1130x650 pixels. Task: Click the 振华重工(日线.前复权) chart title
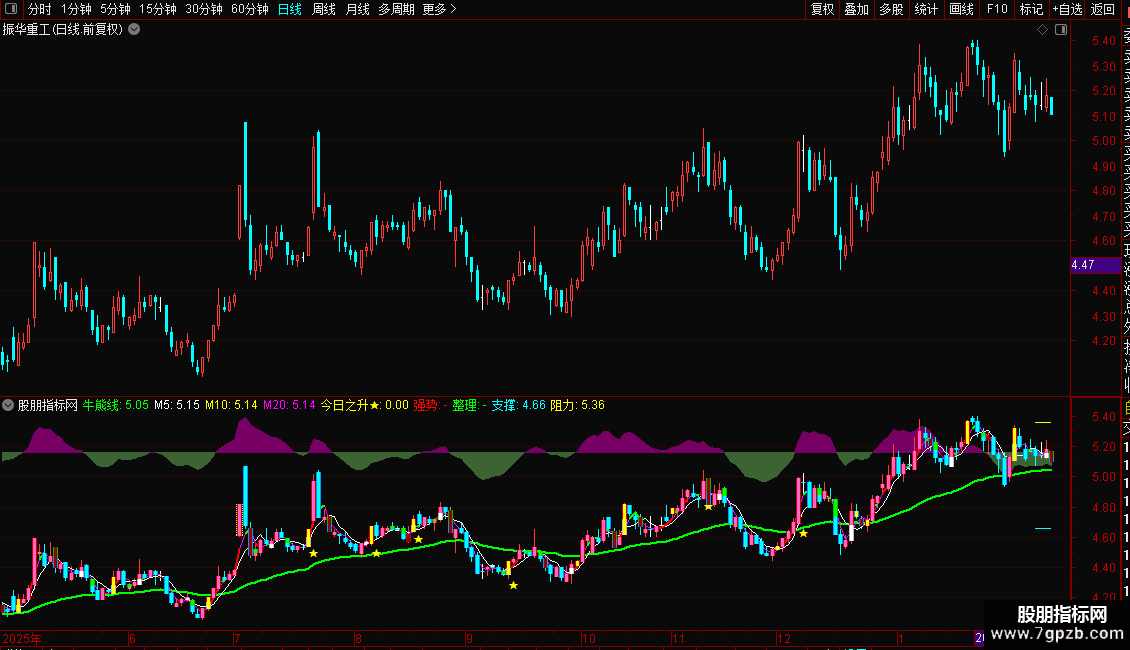point(63,30)
